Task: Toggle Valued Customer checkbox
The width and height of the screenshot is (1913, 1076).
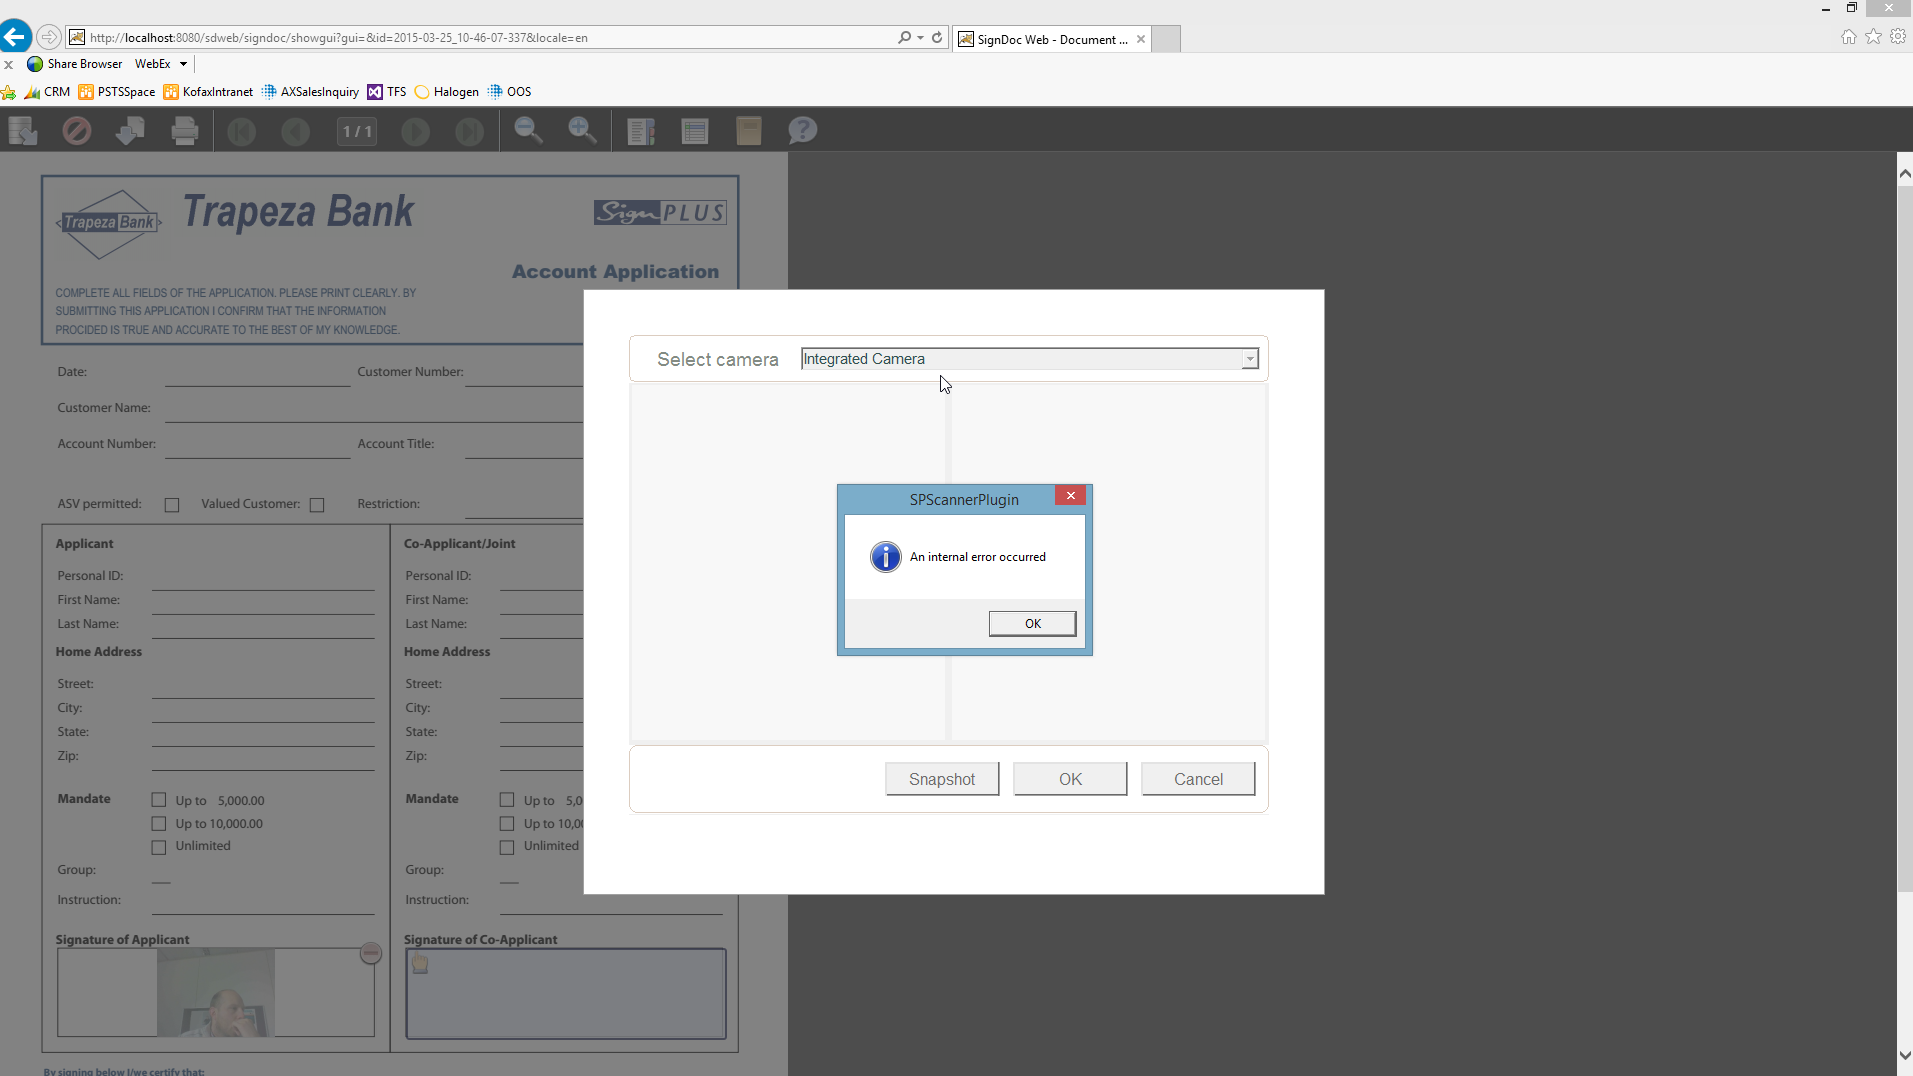Action: click(x=317, y=505)
